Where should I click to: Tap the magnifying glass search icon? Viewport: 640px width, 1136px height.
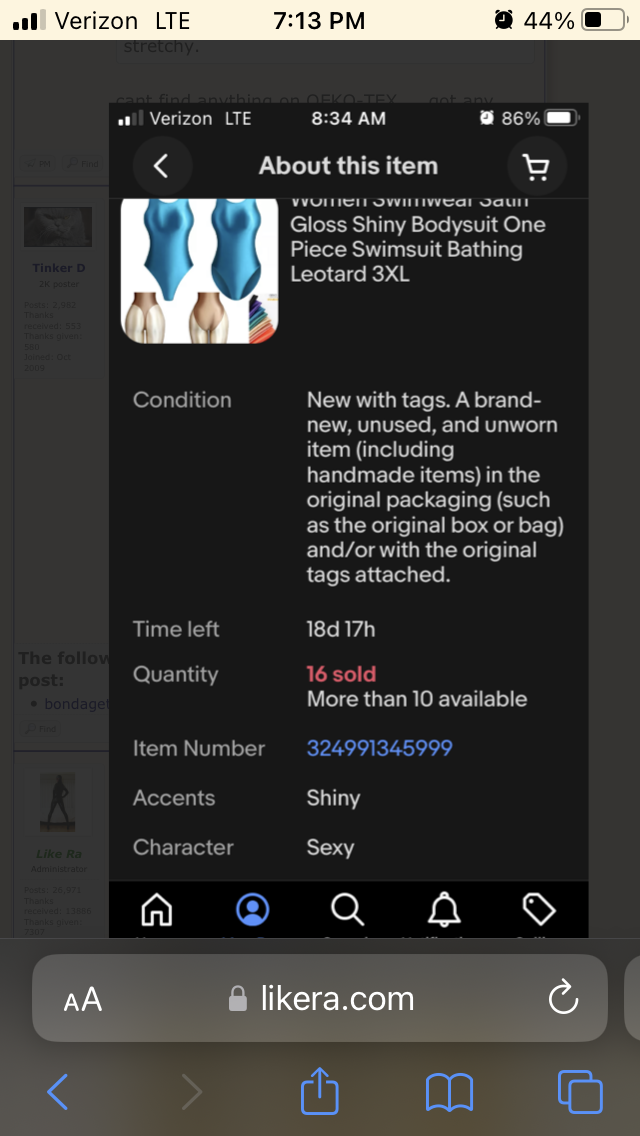pos(347,909)
